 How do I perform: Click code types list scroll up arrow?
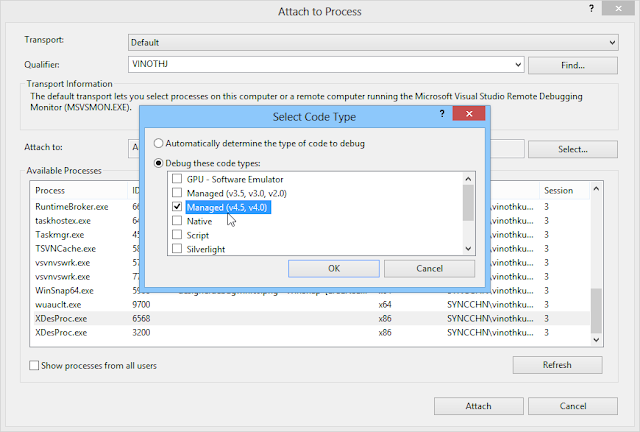pos(468,179)
